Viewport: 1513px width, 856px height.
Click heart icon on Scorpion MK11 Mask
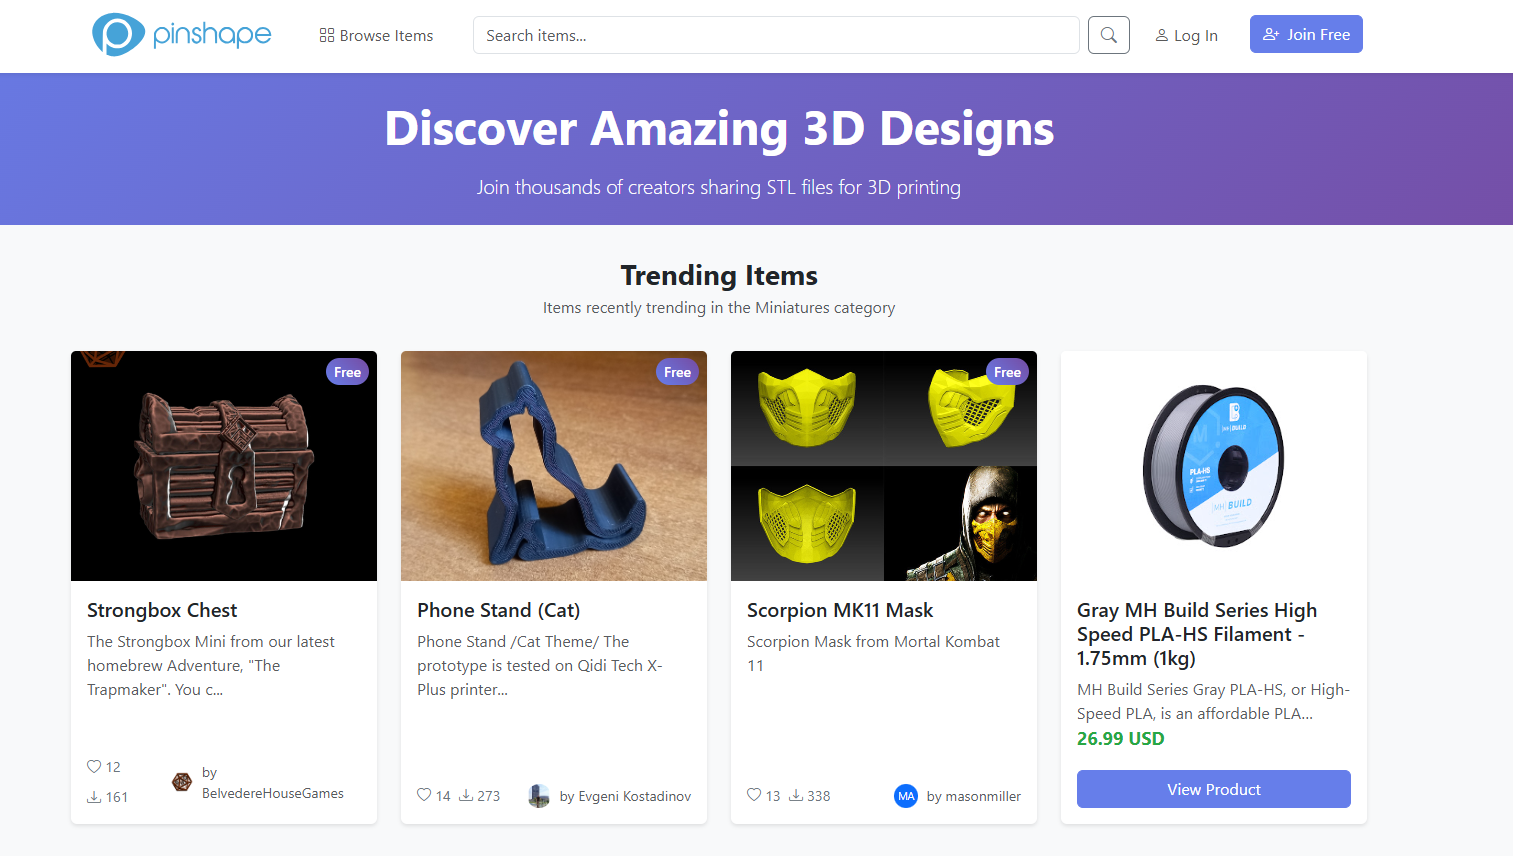point(754,796)
